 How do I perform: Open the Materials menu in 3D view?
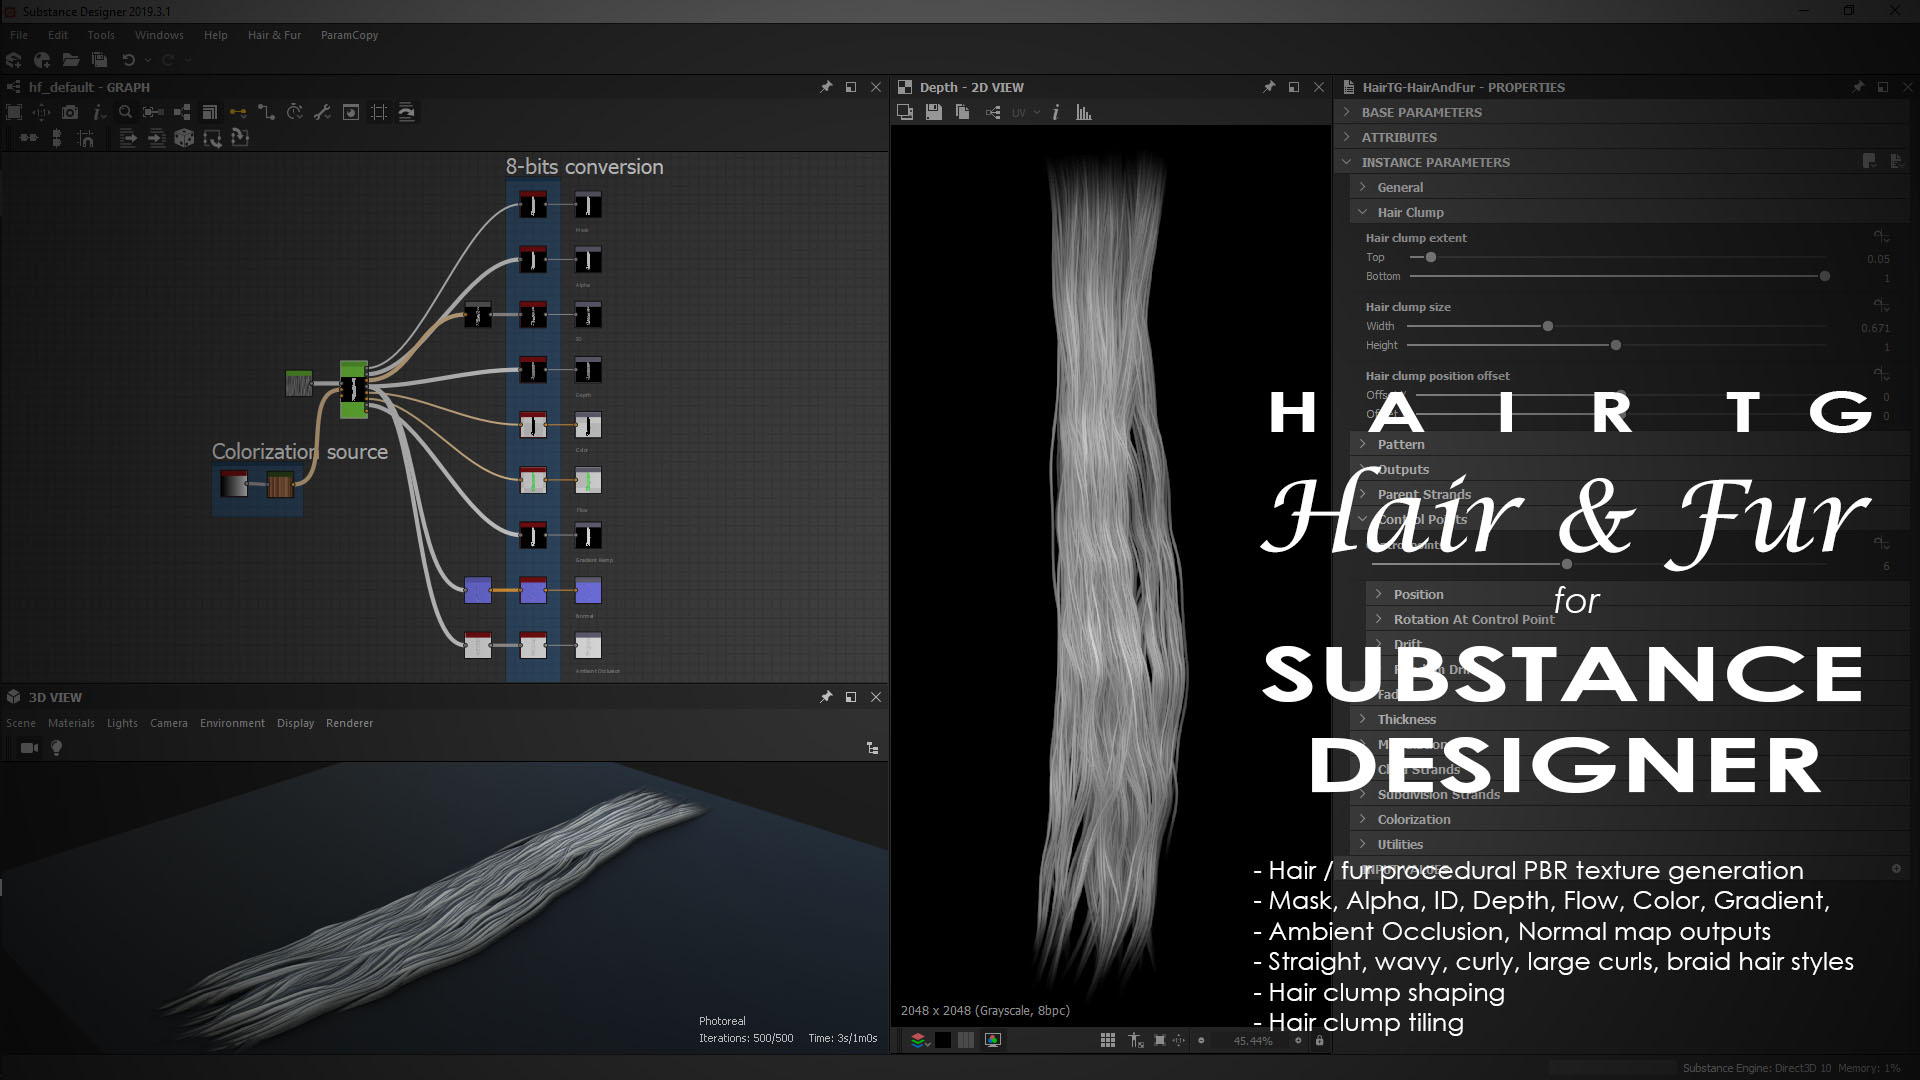click(x=71, y=723)
